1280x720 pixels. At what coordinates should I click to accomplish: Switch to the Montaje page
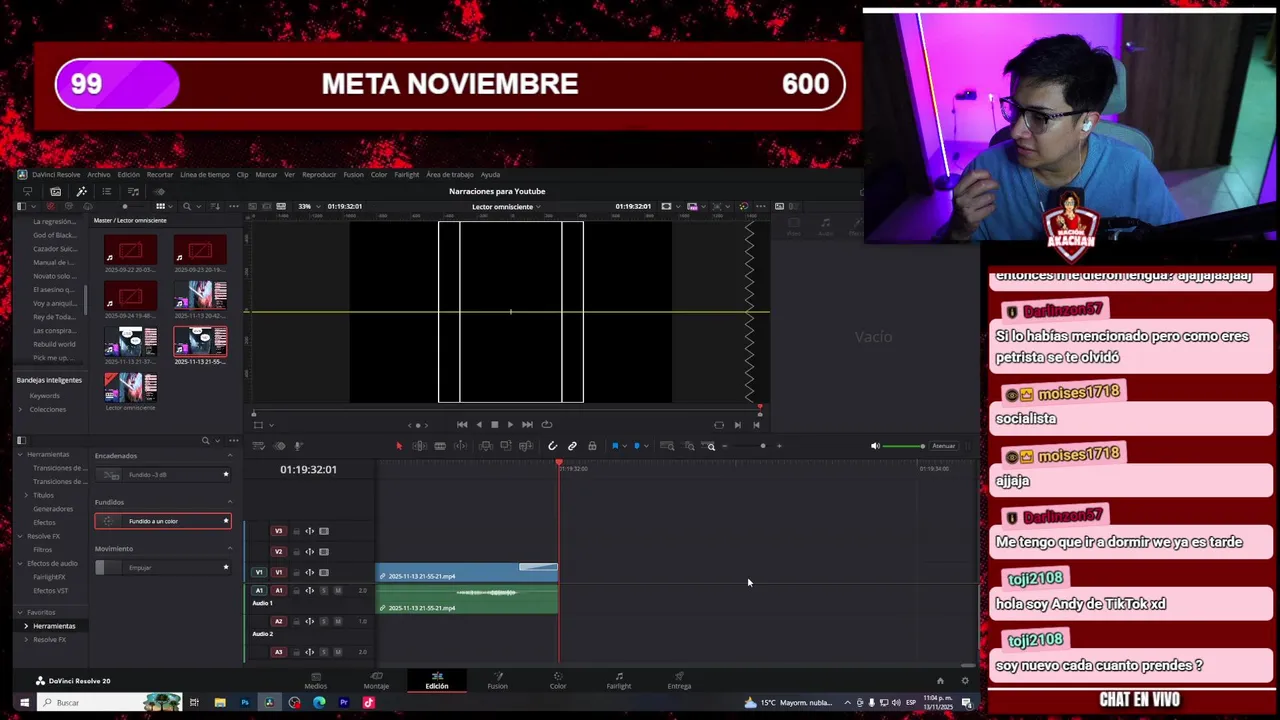coord(376,681)
